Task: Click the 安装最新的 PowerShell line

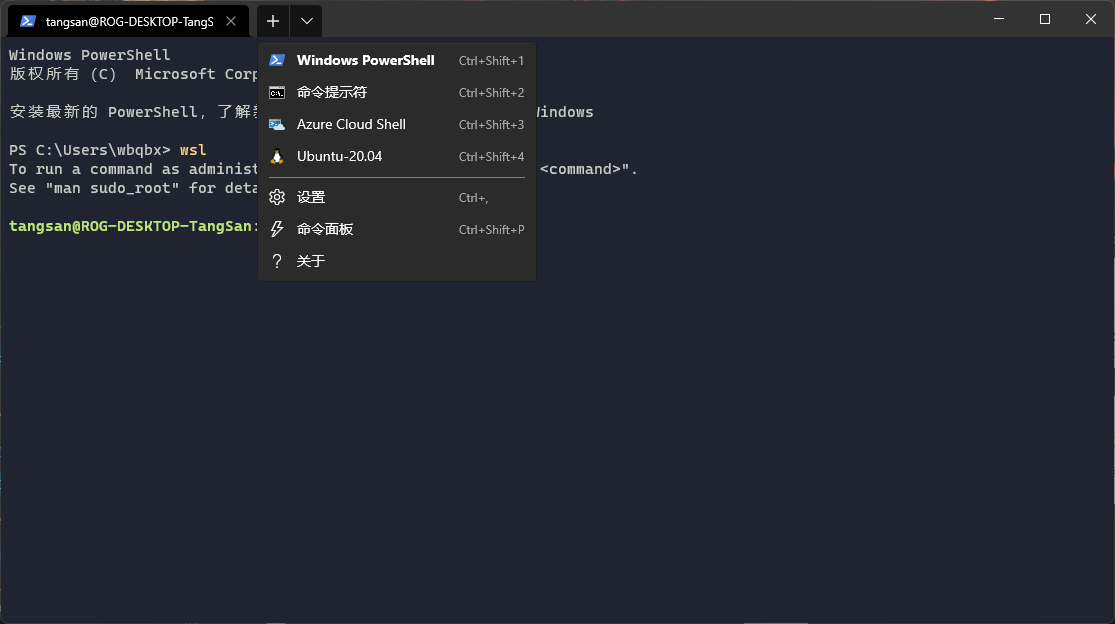Action: pos(133,112)
